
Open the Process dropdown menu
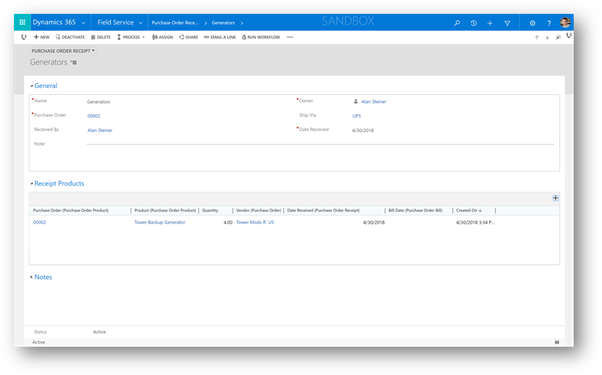point(131,37)
